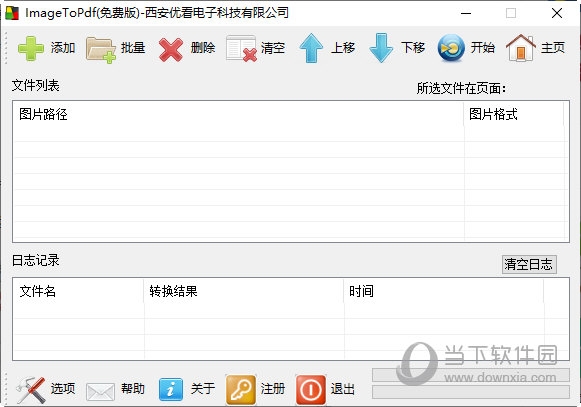The height and width of the screenshot is (407, 581).
Task: Open 选项 tools icon at bottom
Action: tap(31, 390)
